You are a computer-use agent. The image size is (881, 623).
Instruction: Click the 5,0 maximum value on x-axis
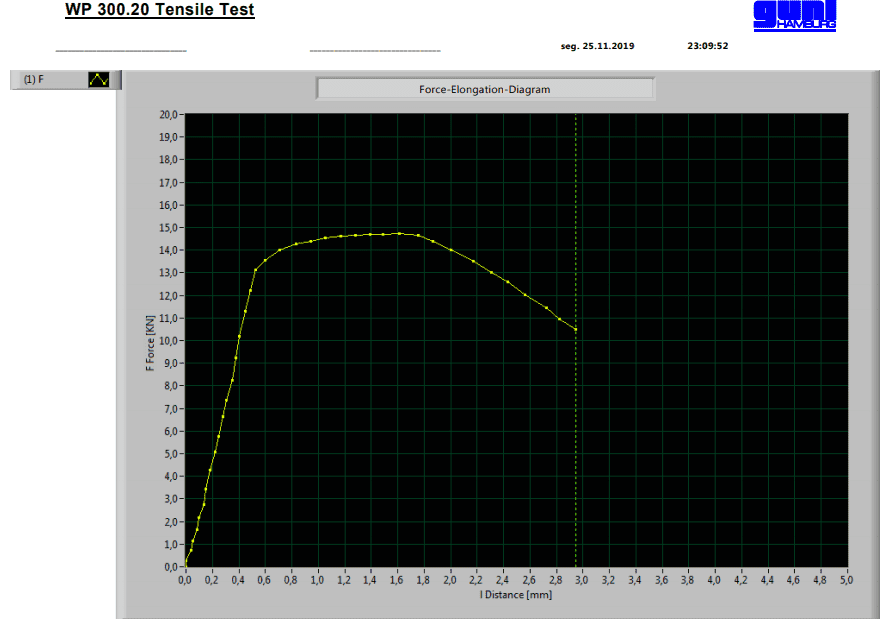(846, 580)
